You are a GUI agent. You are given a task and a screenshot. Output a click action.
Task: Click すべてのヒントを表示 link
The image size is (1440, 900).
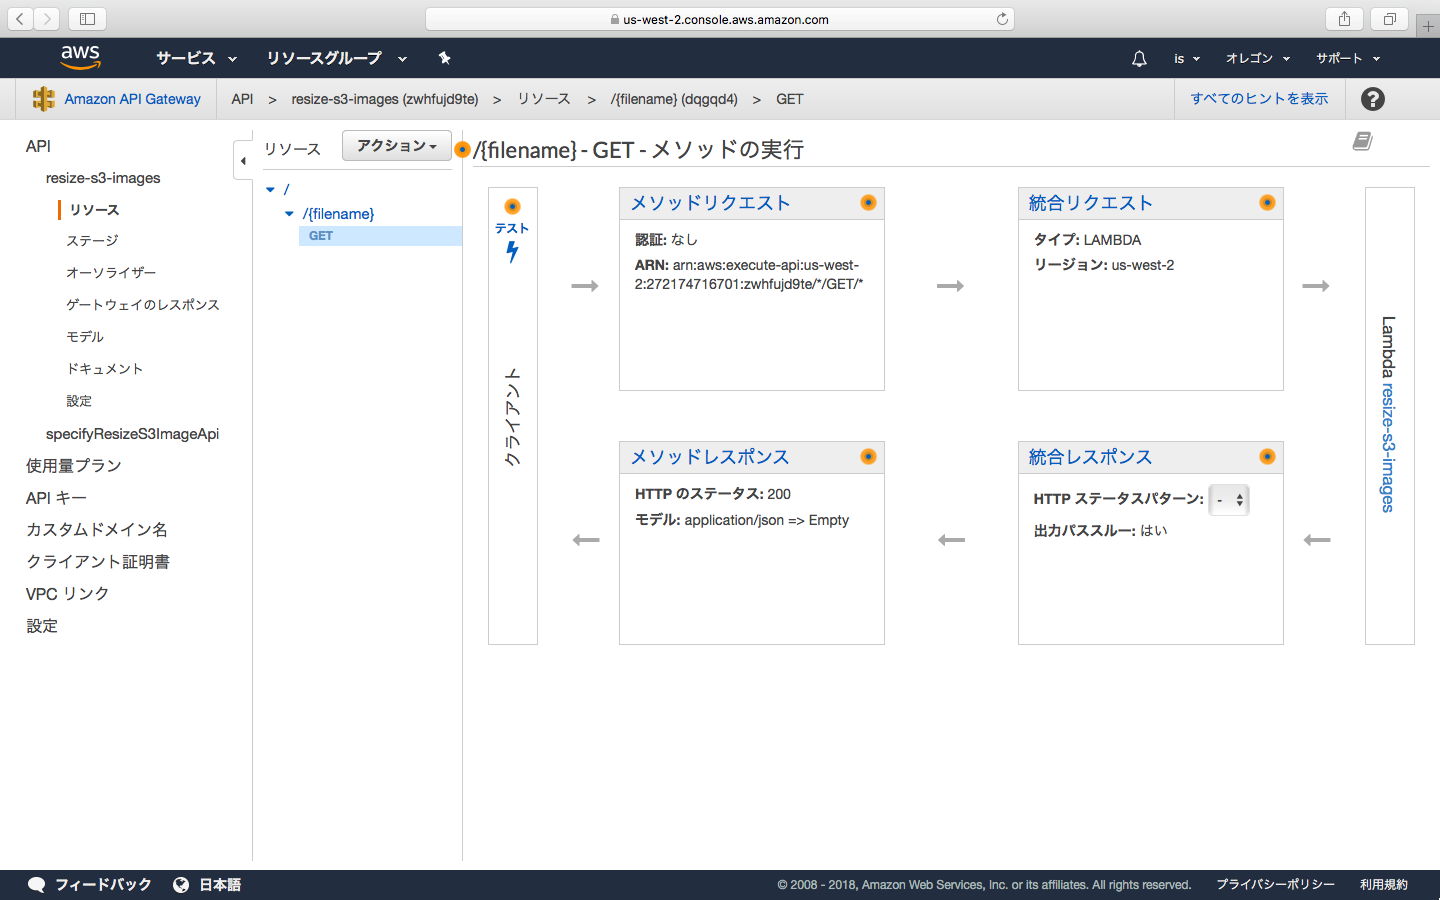(x=1259, y=99)
